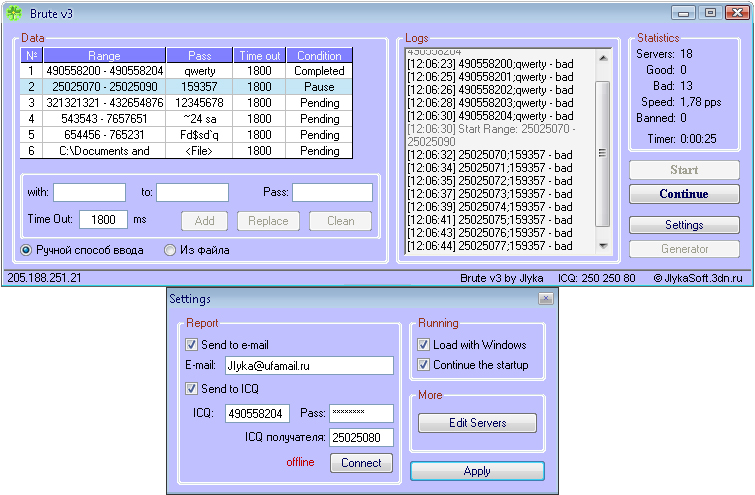Viewport: 755px width, 495px height.
Task: Apply the settings changes
Action: 477,471
